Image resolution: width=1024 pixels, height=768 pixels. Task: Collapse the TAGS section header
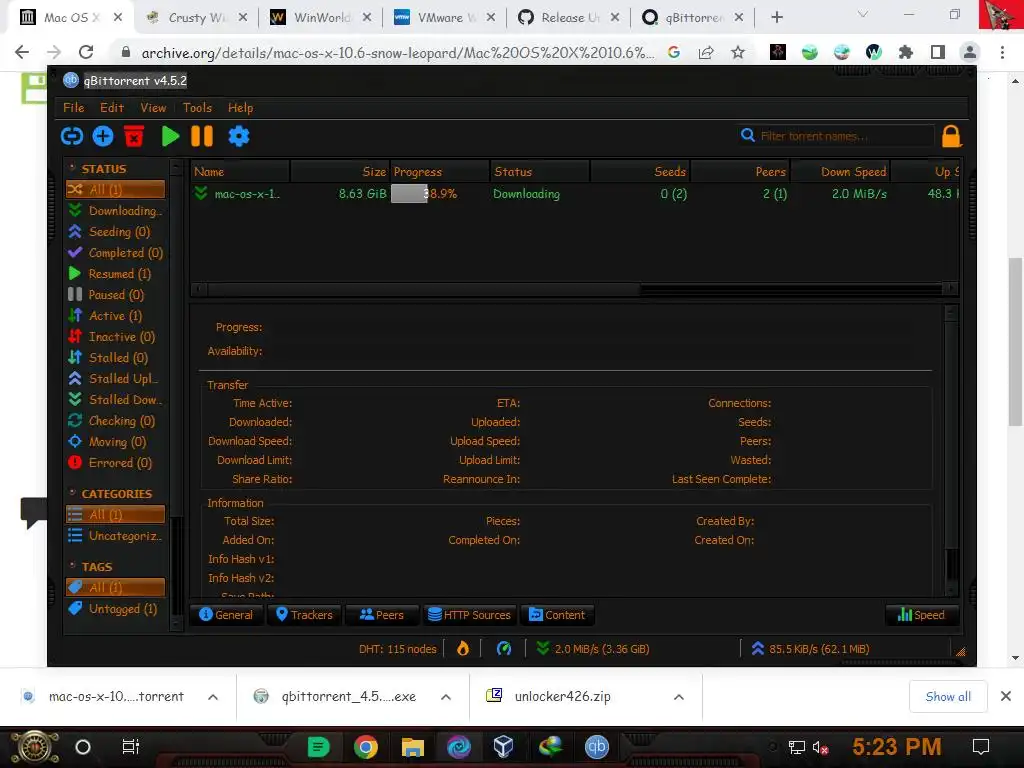point(90,567)
